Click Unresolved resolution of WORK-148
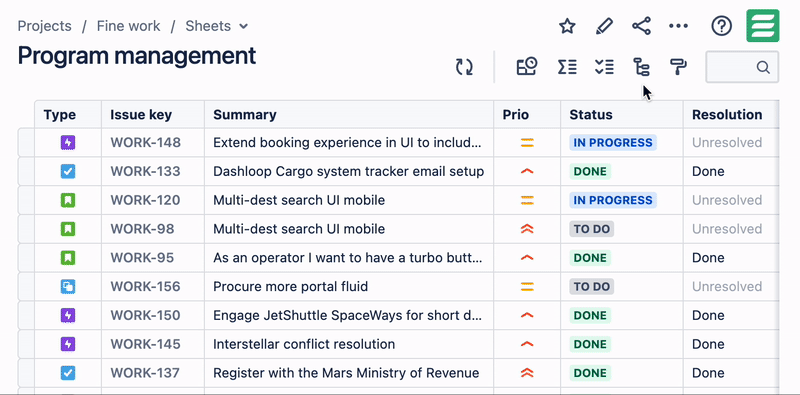The height and width of the screenshot is (395, 800). click(x=727, y=142)
